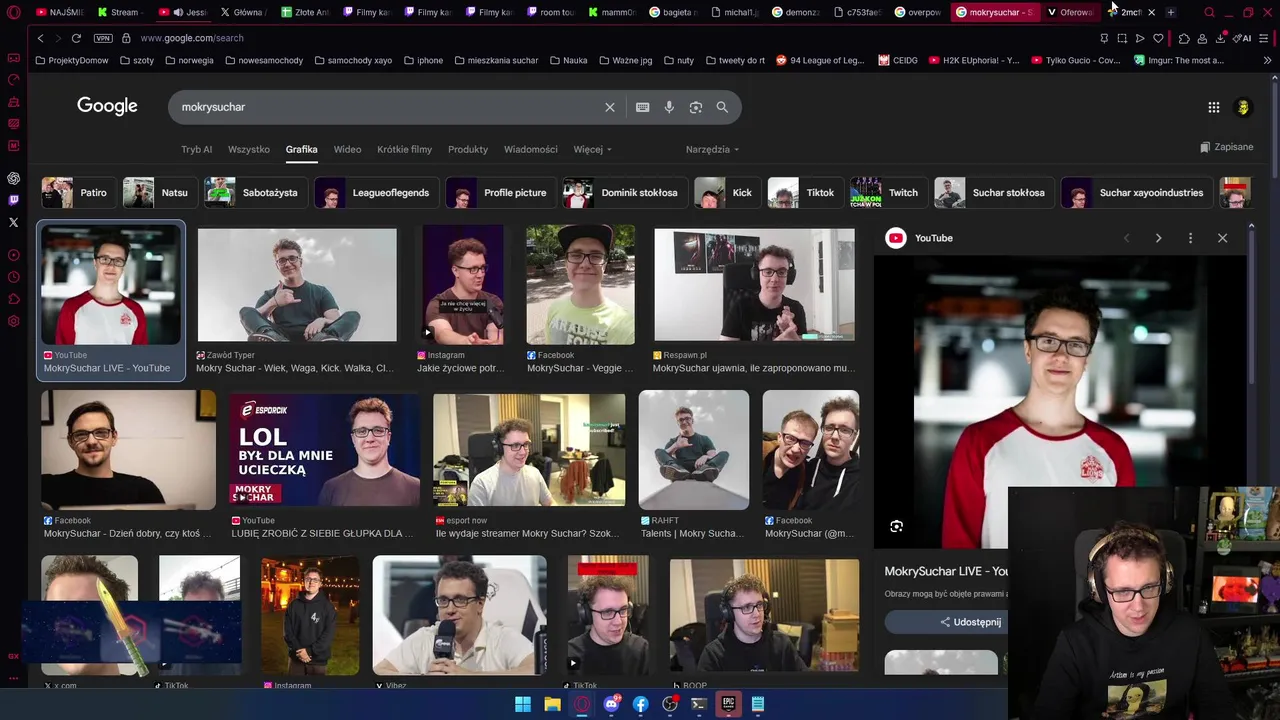Open Google Lens image search
Viewport: 1280px width, 720px height.
click(696, 107)
